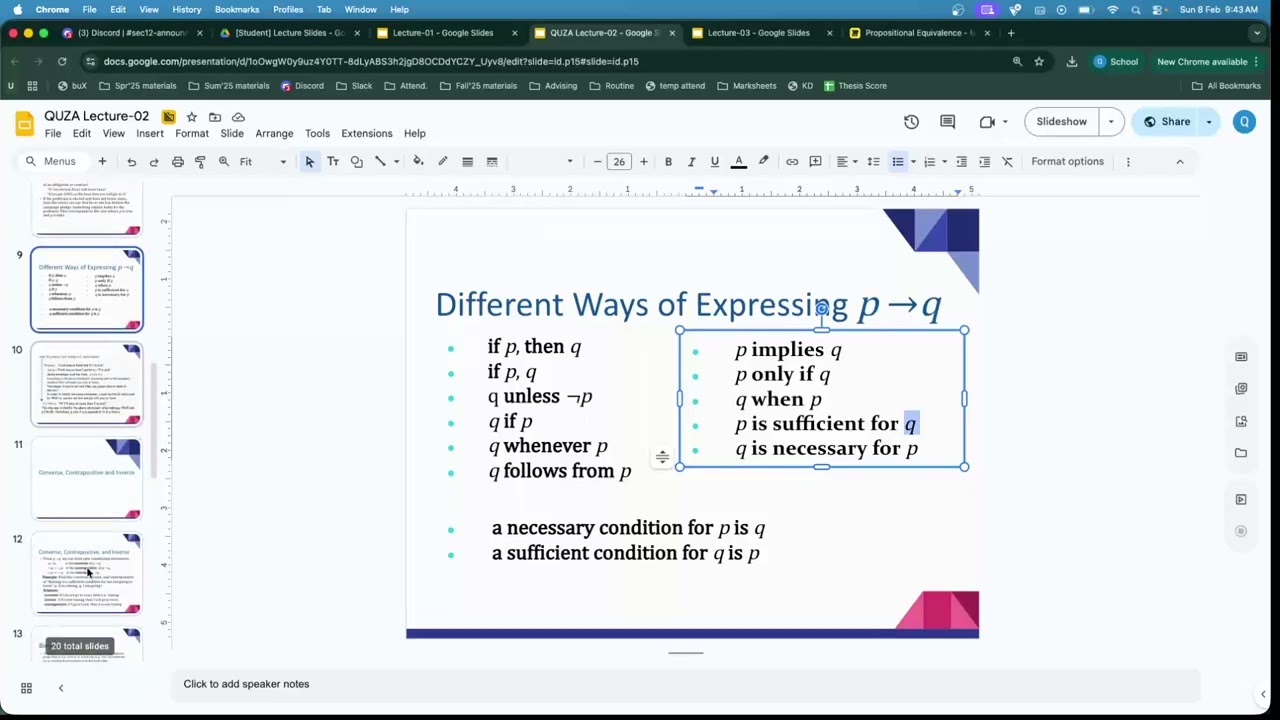
Task: Open the Insert menu
Action: (150, 133)
